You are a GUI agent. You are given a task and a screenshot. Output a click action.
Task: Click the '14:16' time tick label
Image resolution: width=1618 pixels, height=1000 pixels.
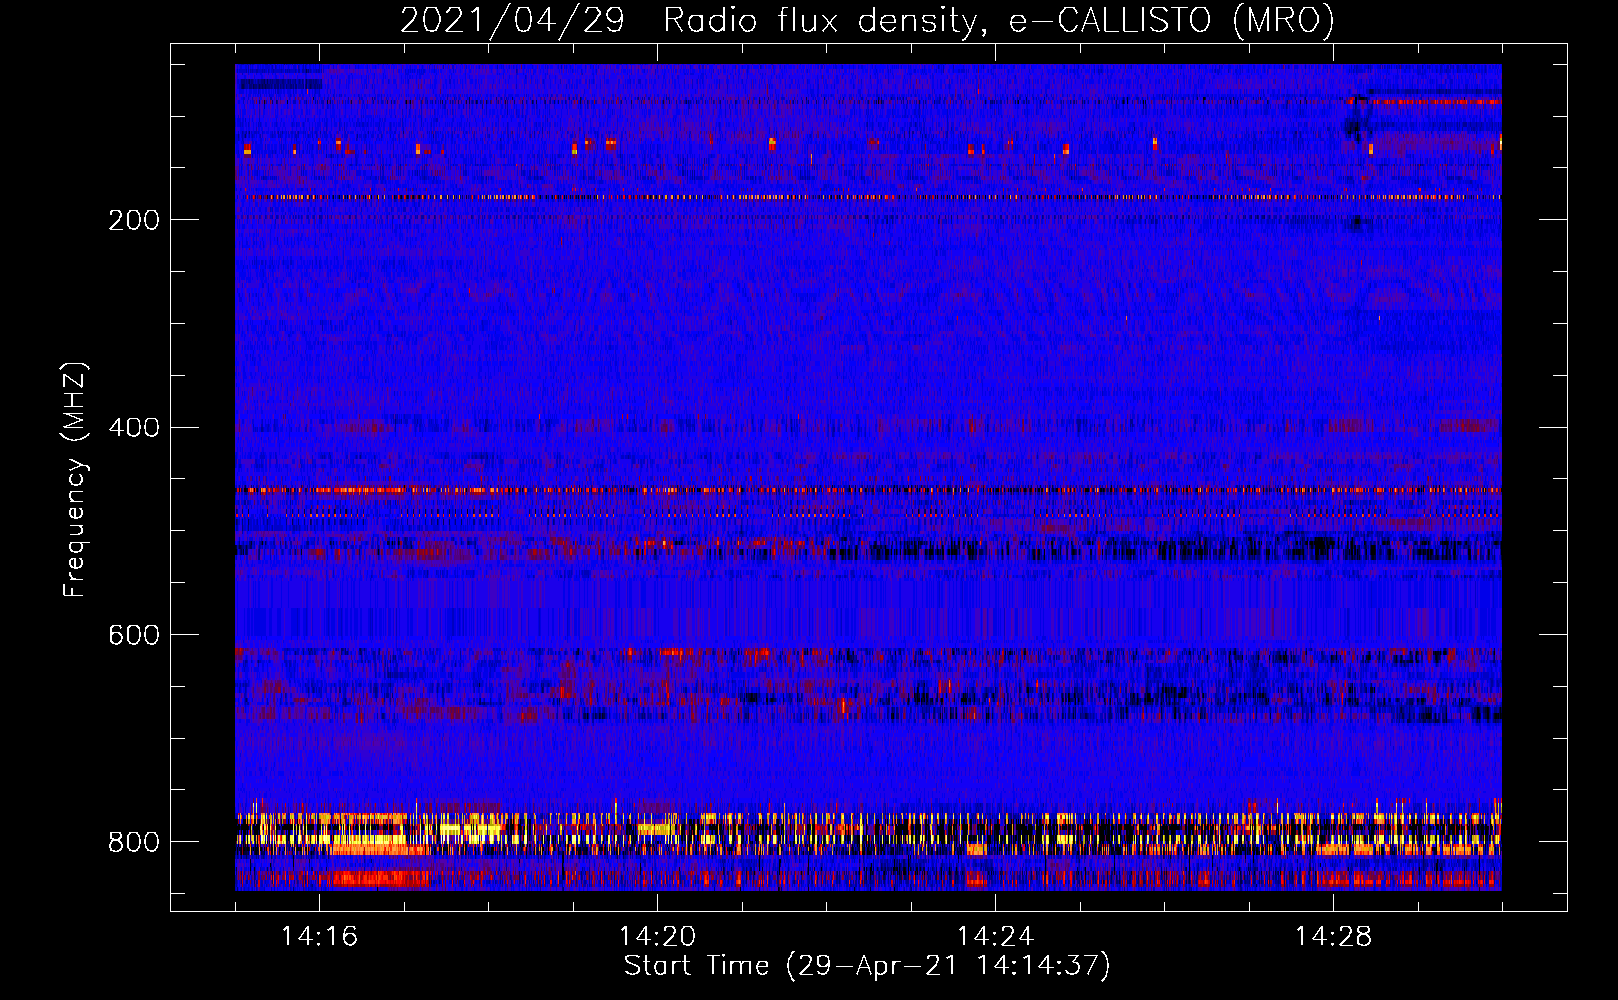(319, 937)
